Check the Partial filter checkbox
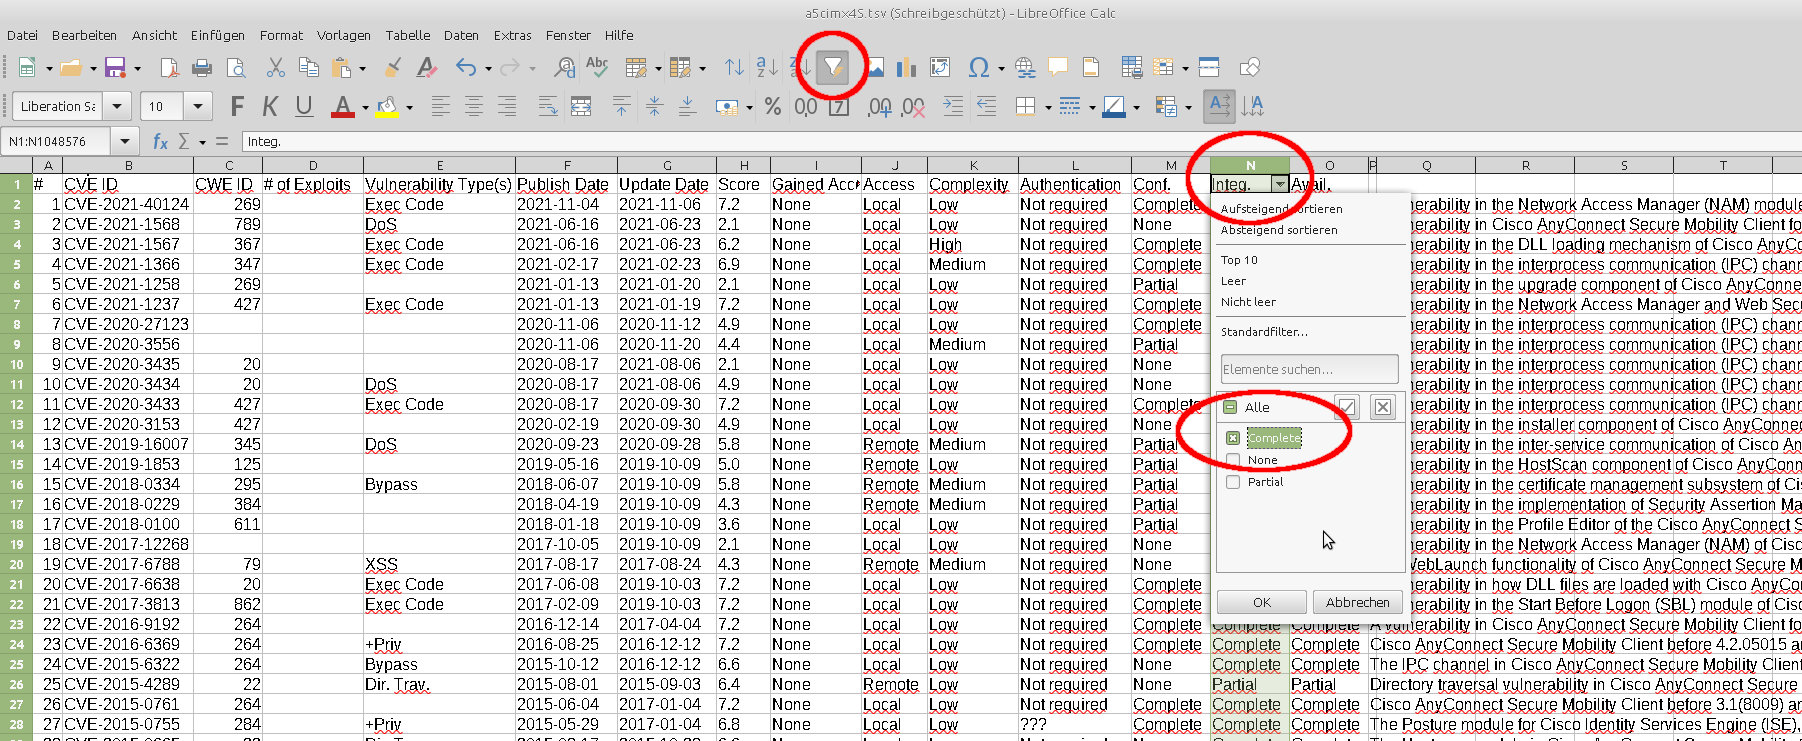The width and height of the screenshot is (1802, 741). pyautogui.click(x=1233, y=482)
